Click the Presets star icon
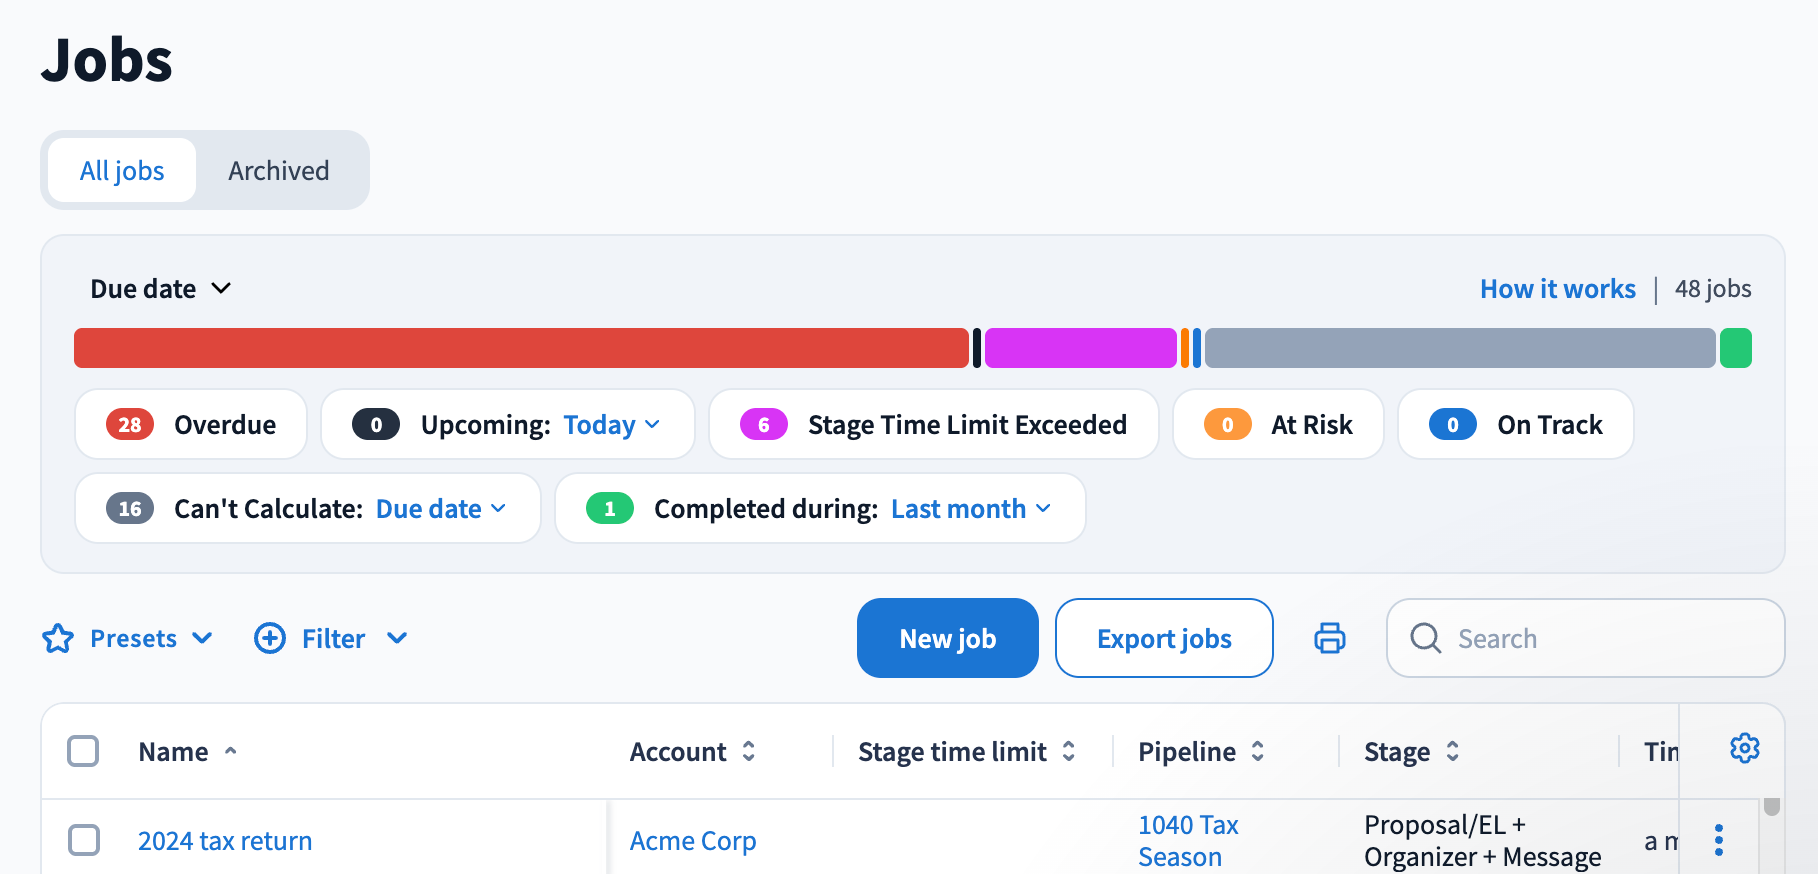This screenshot has width=1818, height=874. [x=58, y=638]
